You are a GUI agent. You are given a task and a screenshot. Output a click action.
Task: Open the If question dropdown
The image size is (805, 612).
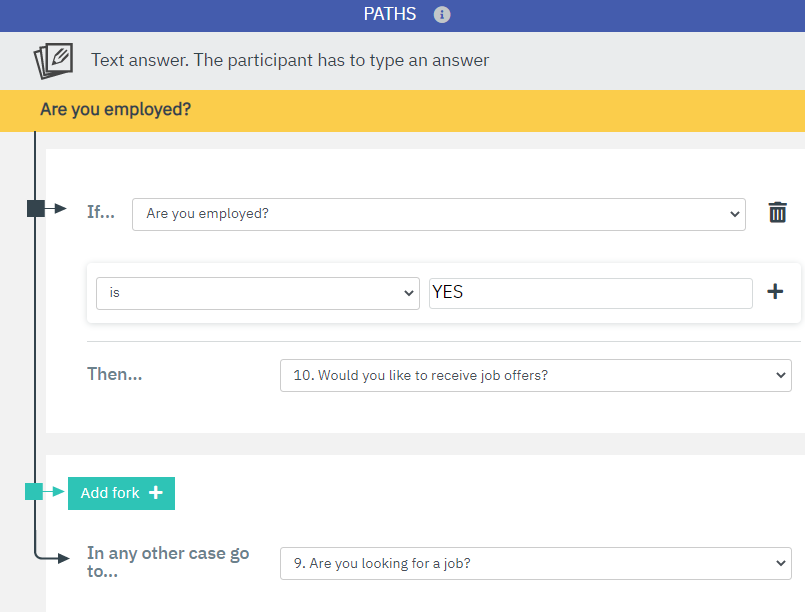click(438, 214)
